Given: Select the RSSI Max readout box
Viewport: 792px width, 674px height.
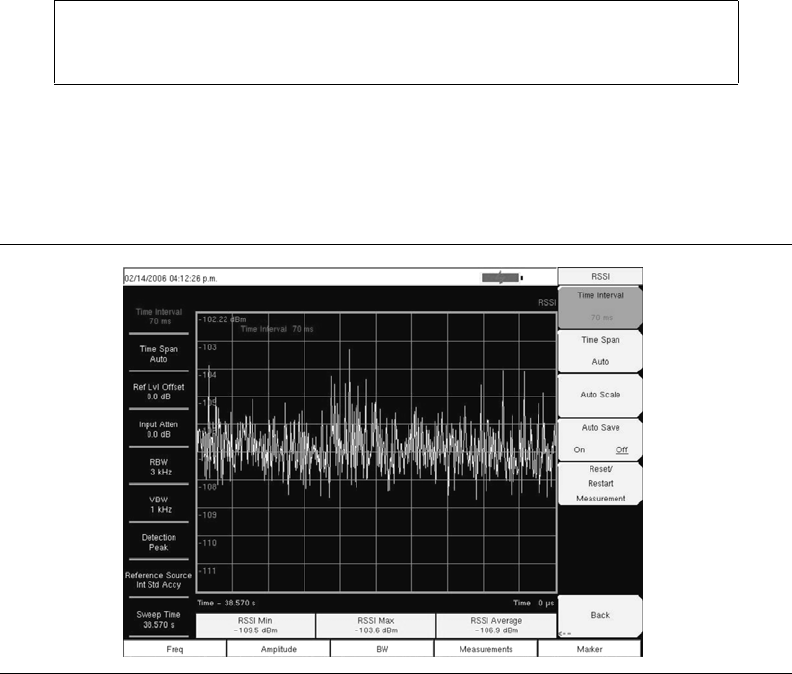Looking at the screenshot, I should point(375,625).
